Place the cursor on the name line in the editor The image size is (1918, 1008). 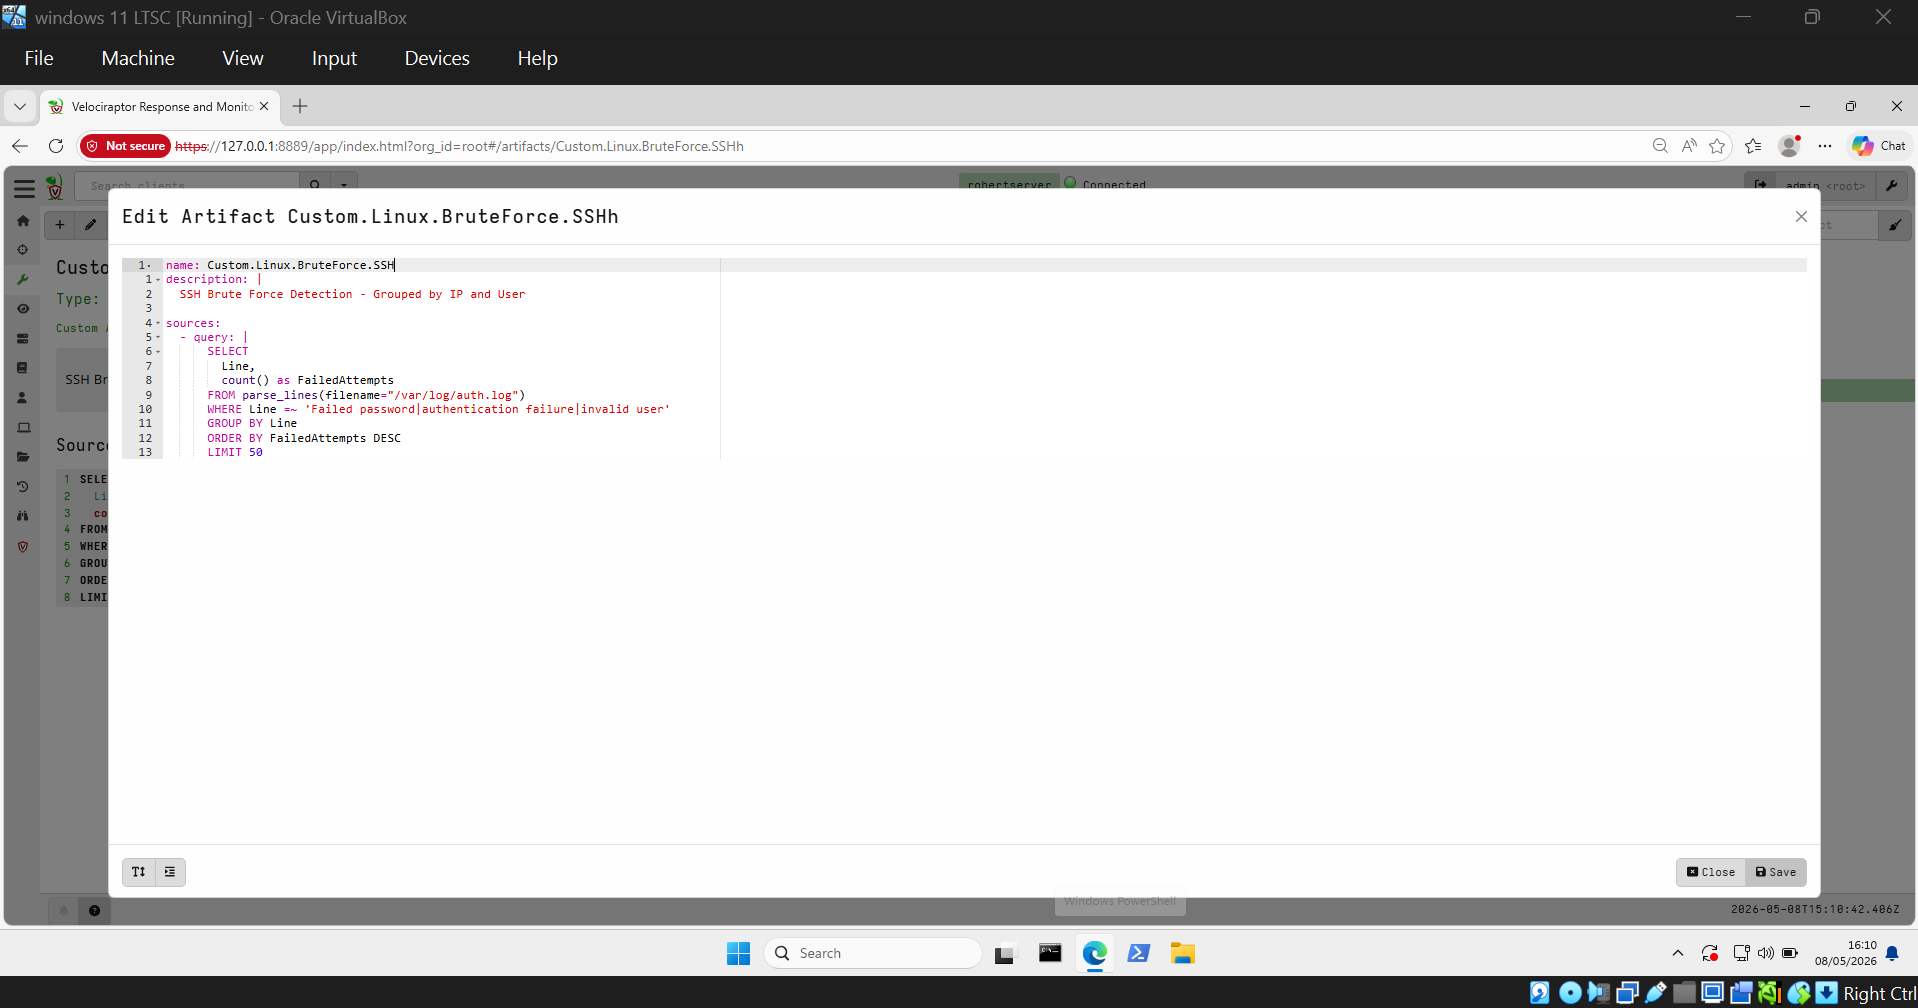pos(985,265)
